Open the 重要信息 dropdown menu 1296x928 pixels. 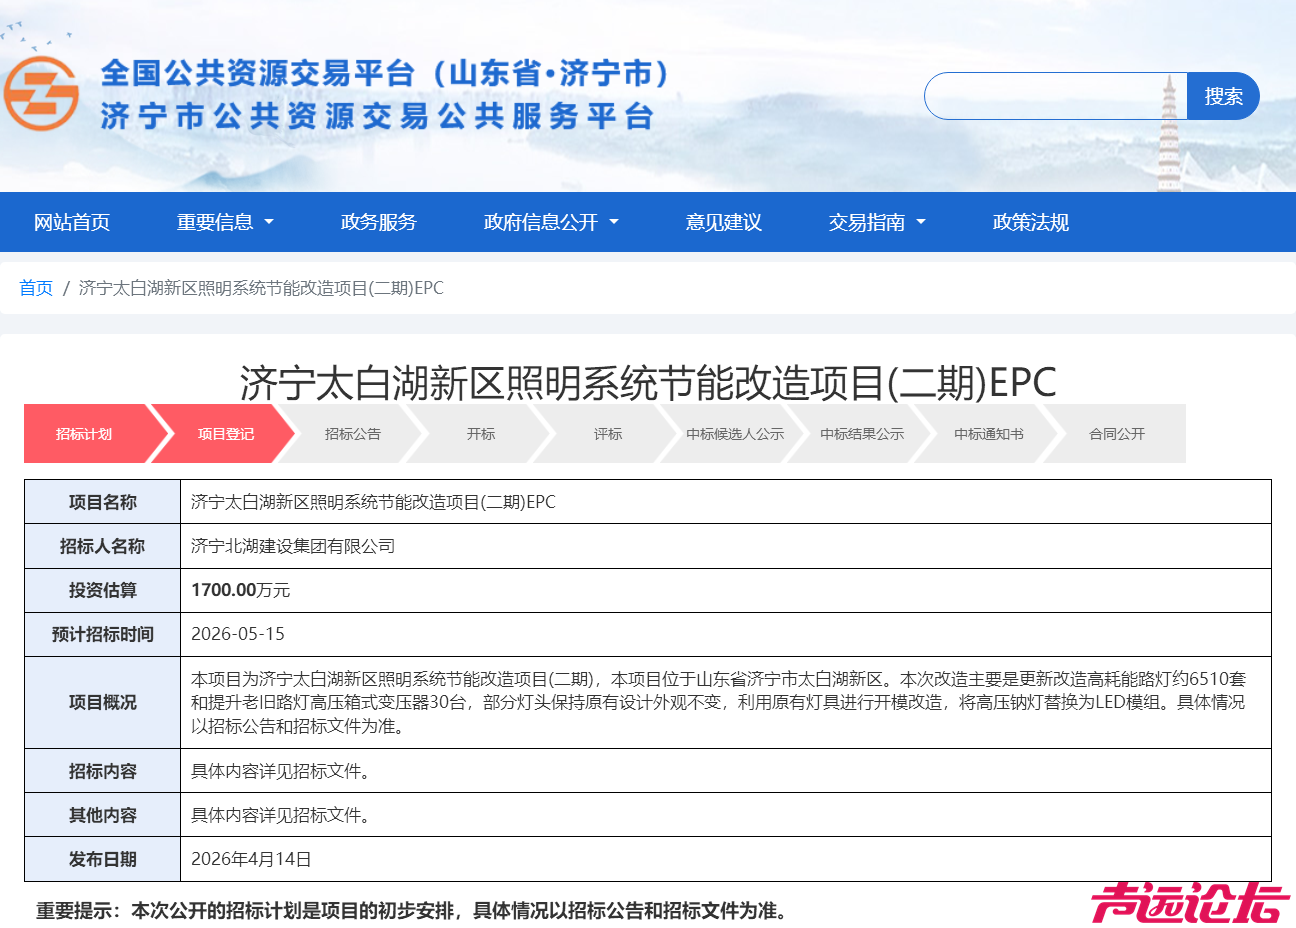click(x=217, y=222)
